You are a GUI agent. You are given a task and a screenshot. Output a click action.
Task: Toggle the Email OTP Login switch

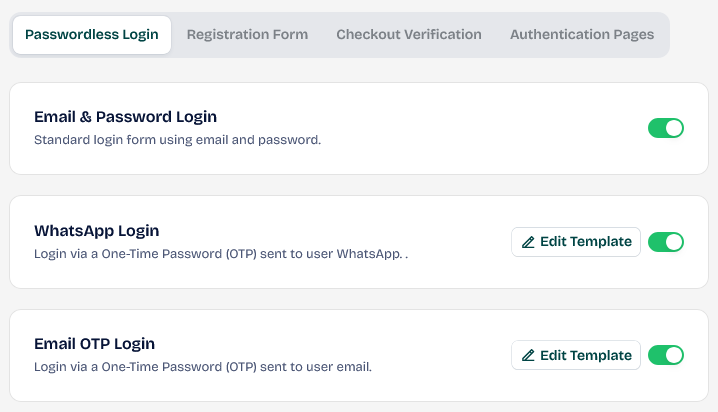[666, 355]
